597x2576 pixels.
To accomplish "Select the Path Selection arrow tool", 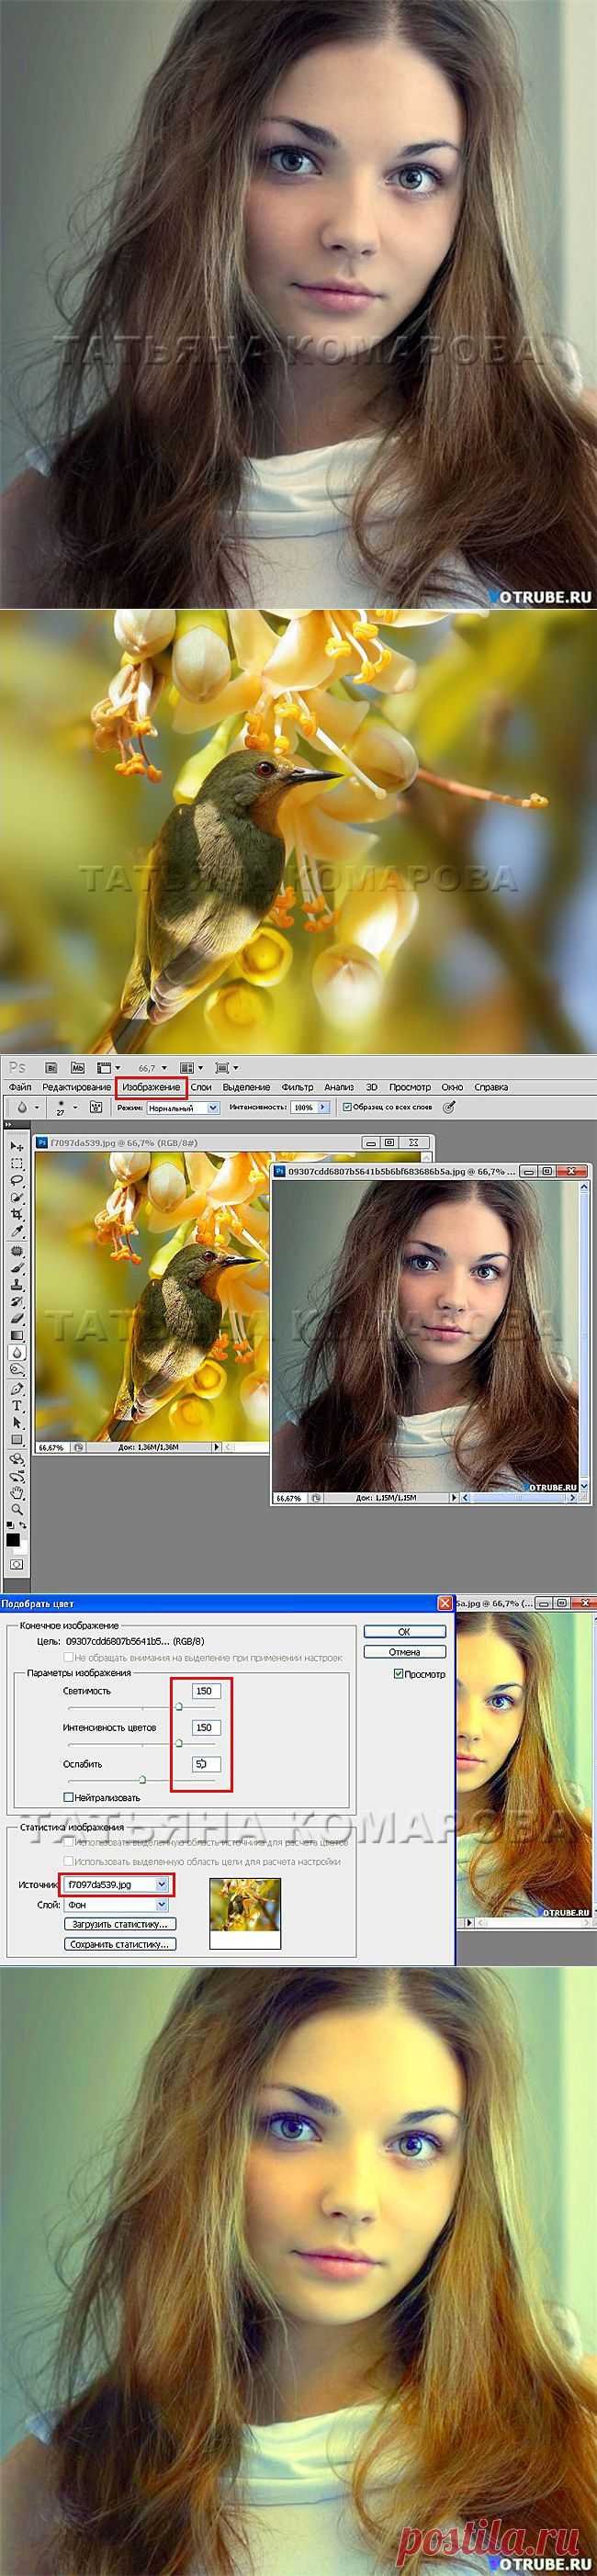I will [x=17, y=1423].
